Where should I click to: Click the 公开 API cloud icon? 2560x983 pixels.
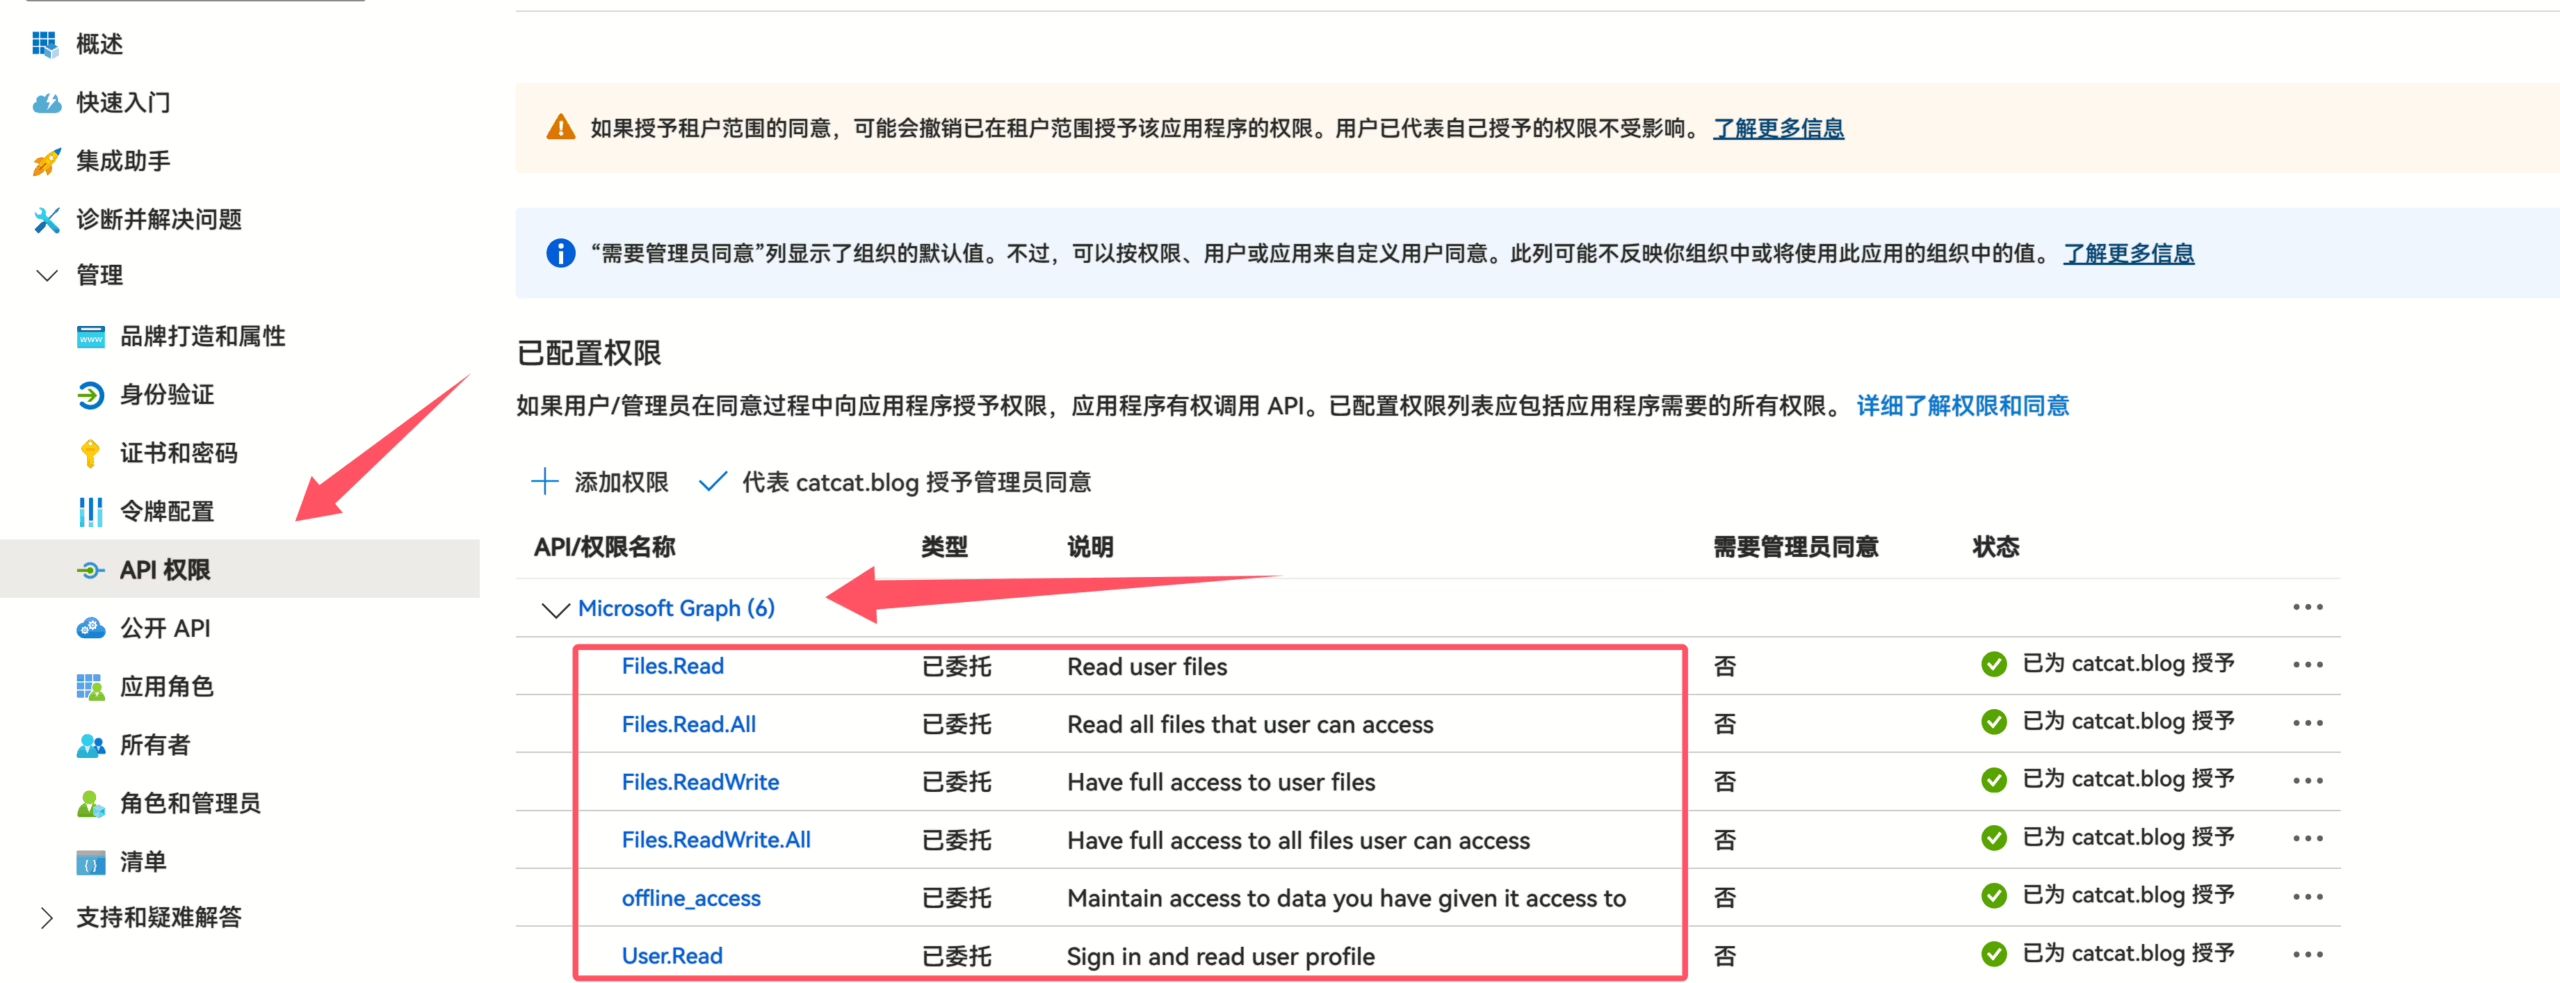[x=91, y=628]
